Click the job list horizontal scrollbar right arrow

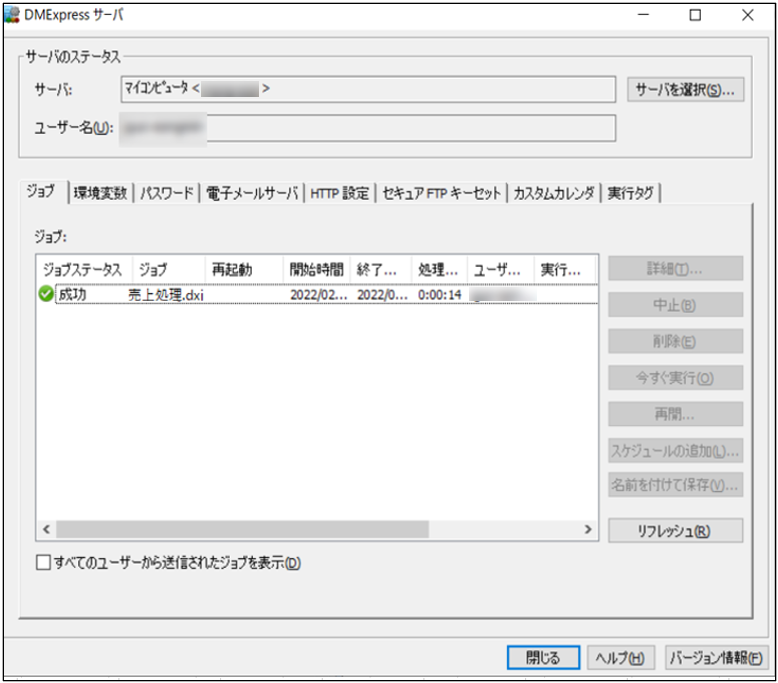click(x=590, y=529)
